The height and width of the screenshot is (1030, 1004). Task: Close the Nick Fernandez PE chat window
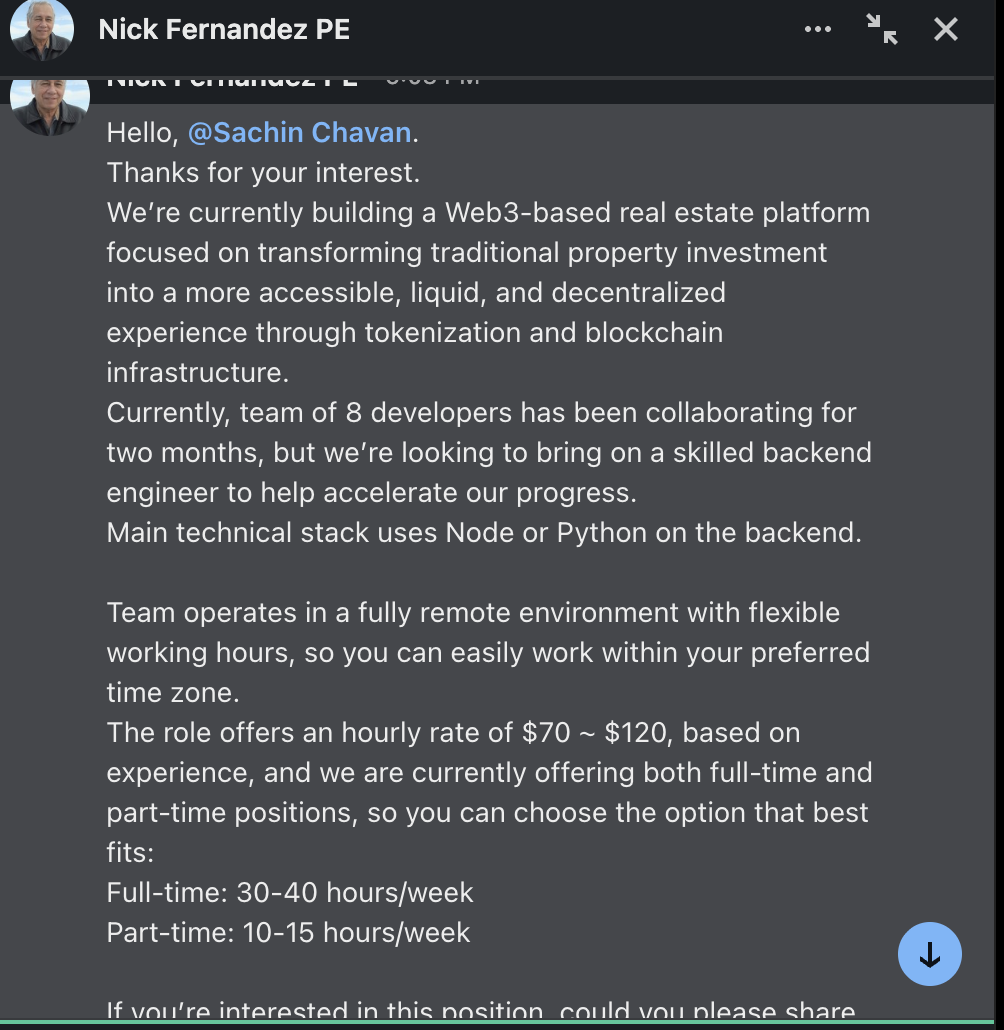click(x=946, y=30)
